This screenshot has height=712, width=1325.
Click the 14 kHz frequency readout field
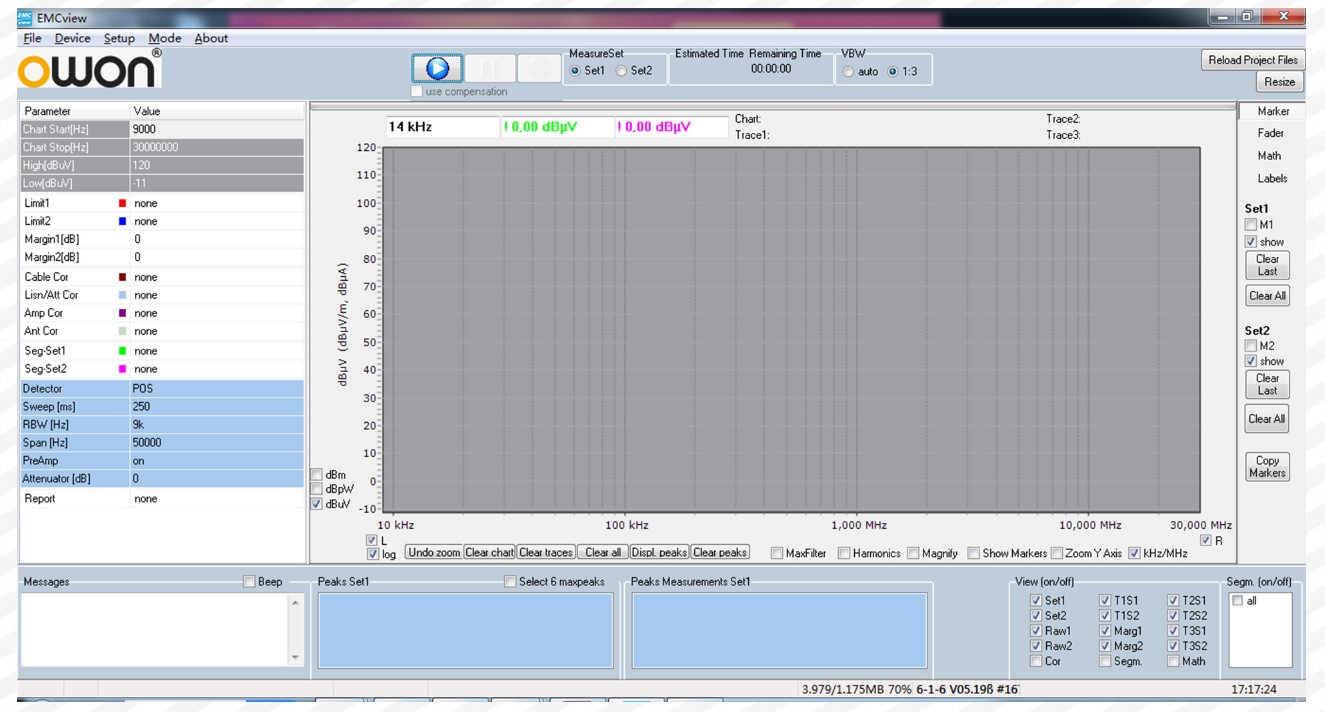tap(441, 127)
